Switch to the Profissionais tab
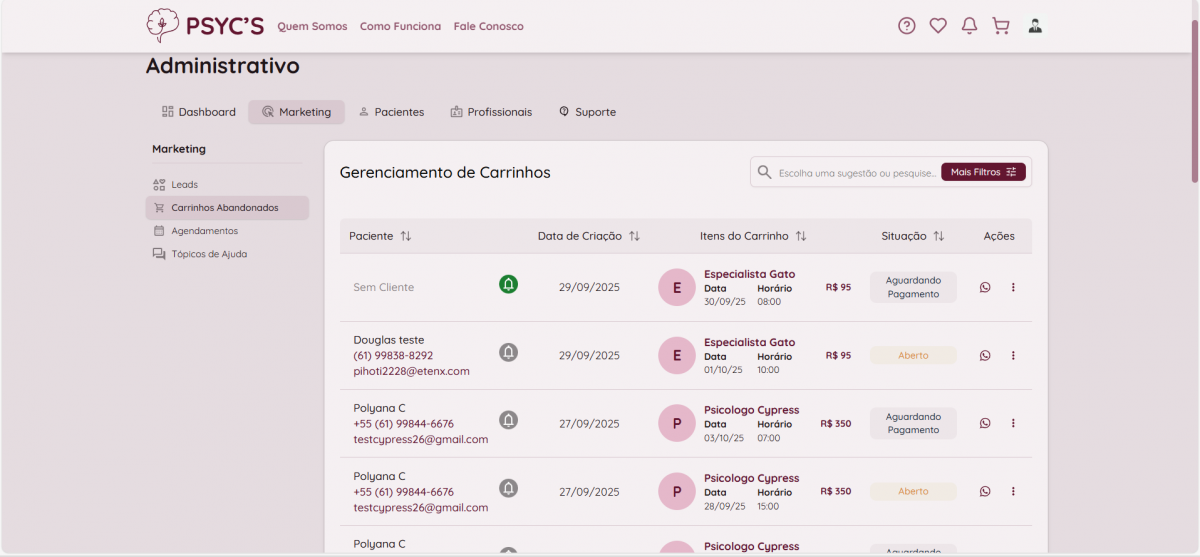 click(x=491, y=112)
